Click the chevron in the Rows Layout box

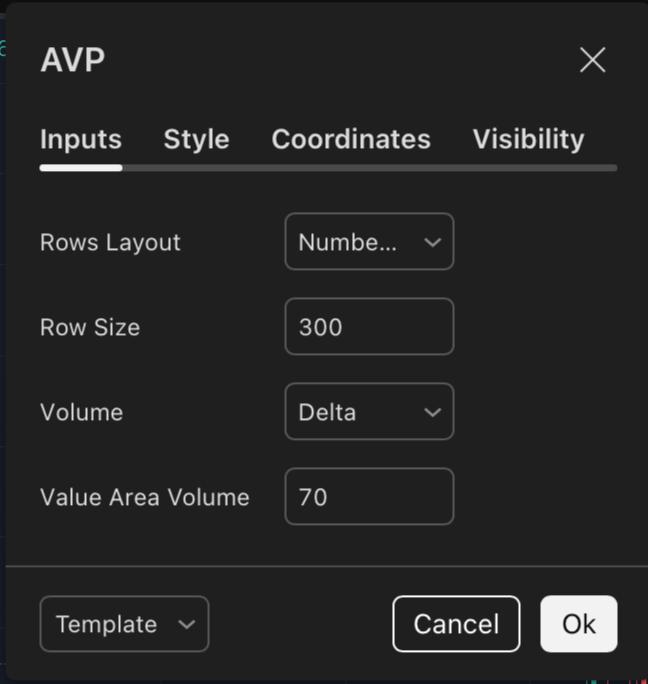point(432,242)
